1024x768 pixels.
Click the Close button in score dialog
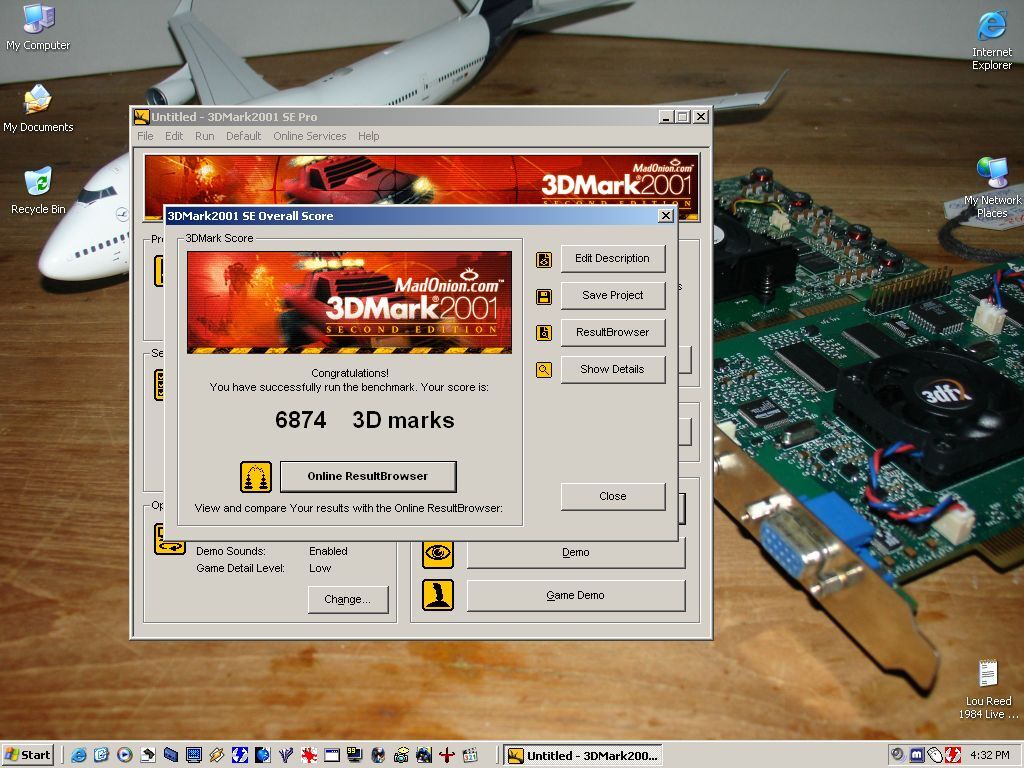613,496
